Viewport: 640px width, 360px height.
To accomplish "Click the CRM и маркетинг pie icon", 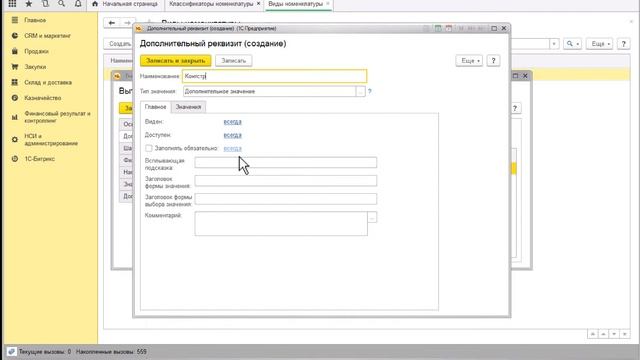I will pos(15,36).
